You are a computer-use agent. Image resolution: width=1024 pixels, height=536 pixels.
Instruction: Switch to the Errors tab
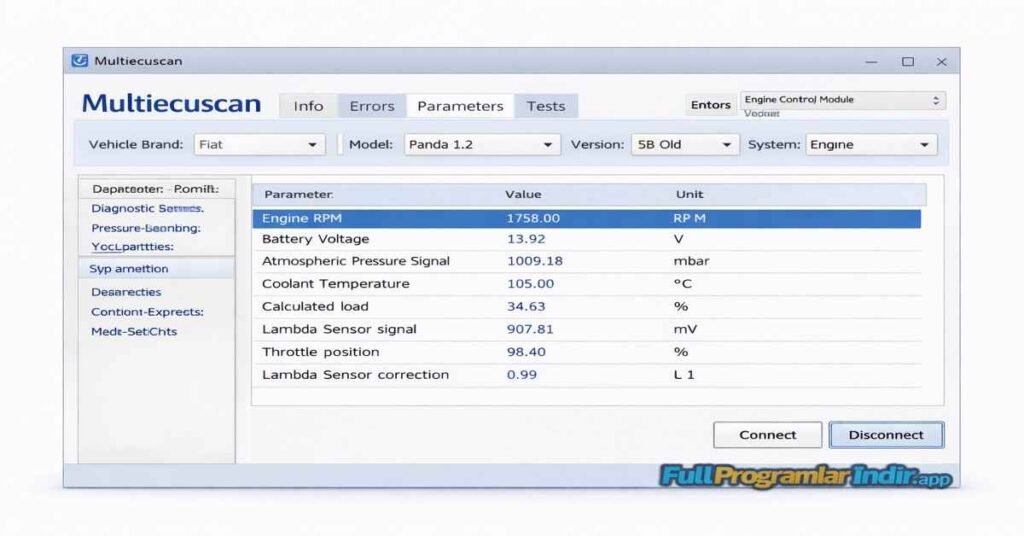pos(371,106)
